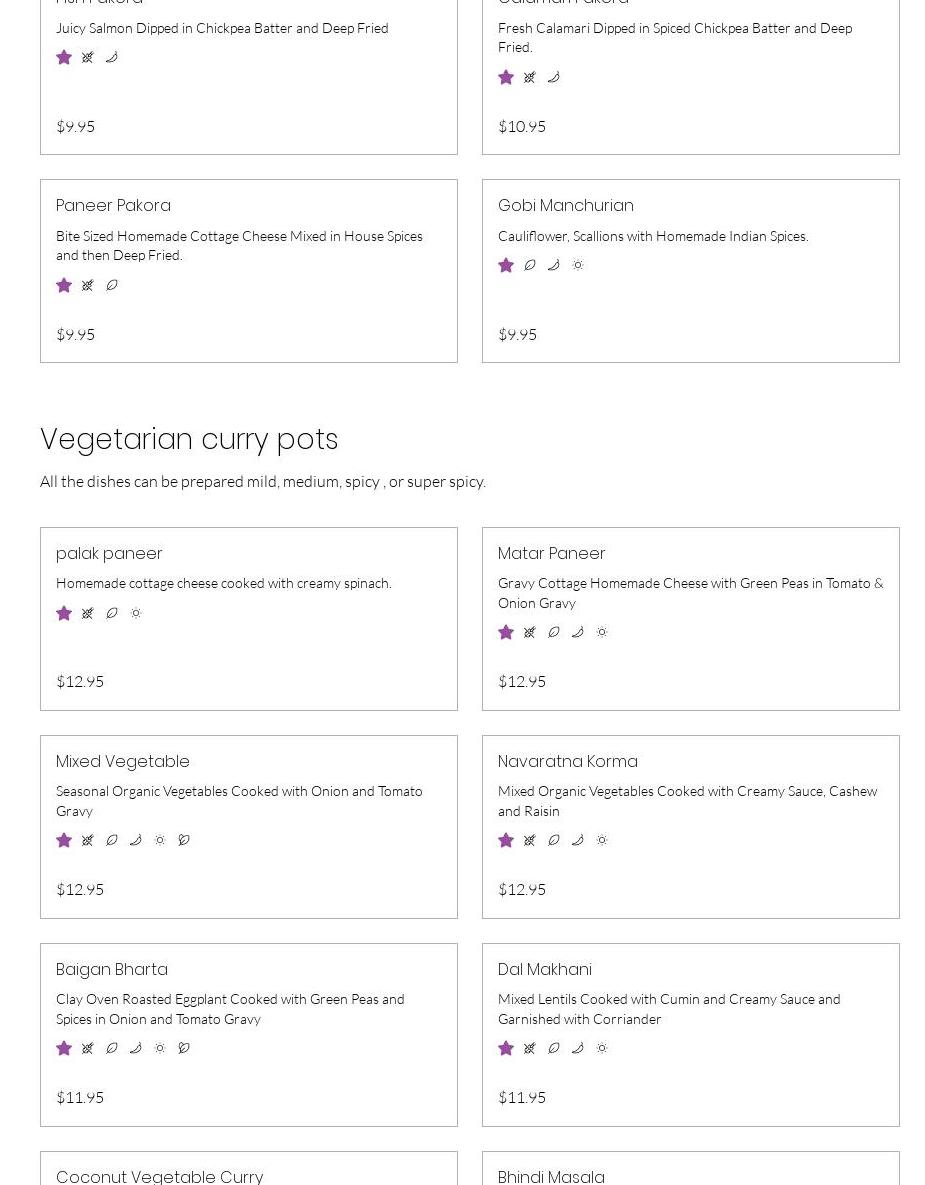Click the sun icon on Dal Makhani

click(602, 1048)
